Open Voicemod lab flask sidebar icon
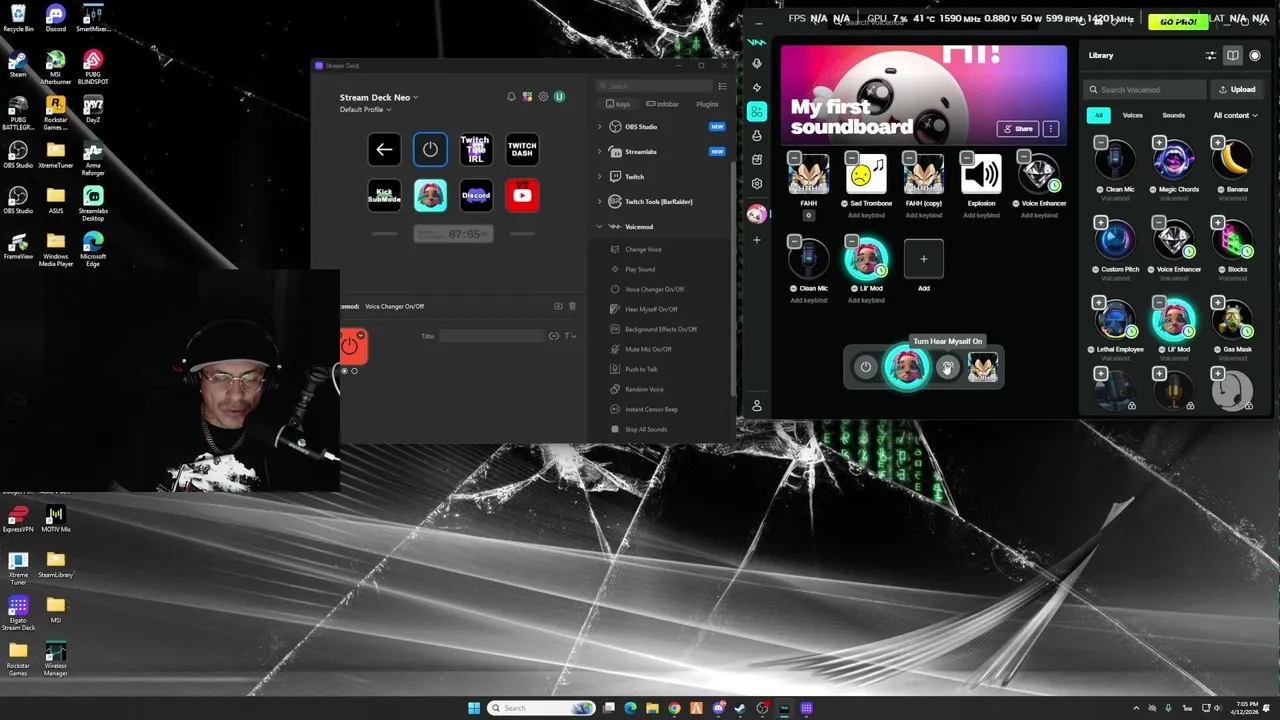Image resolution: width=1280 pixels, height=720 pixels. (757, 136)
